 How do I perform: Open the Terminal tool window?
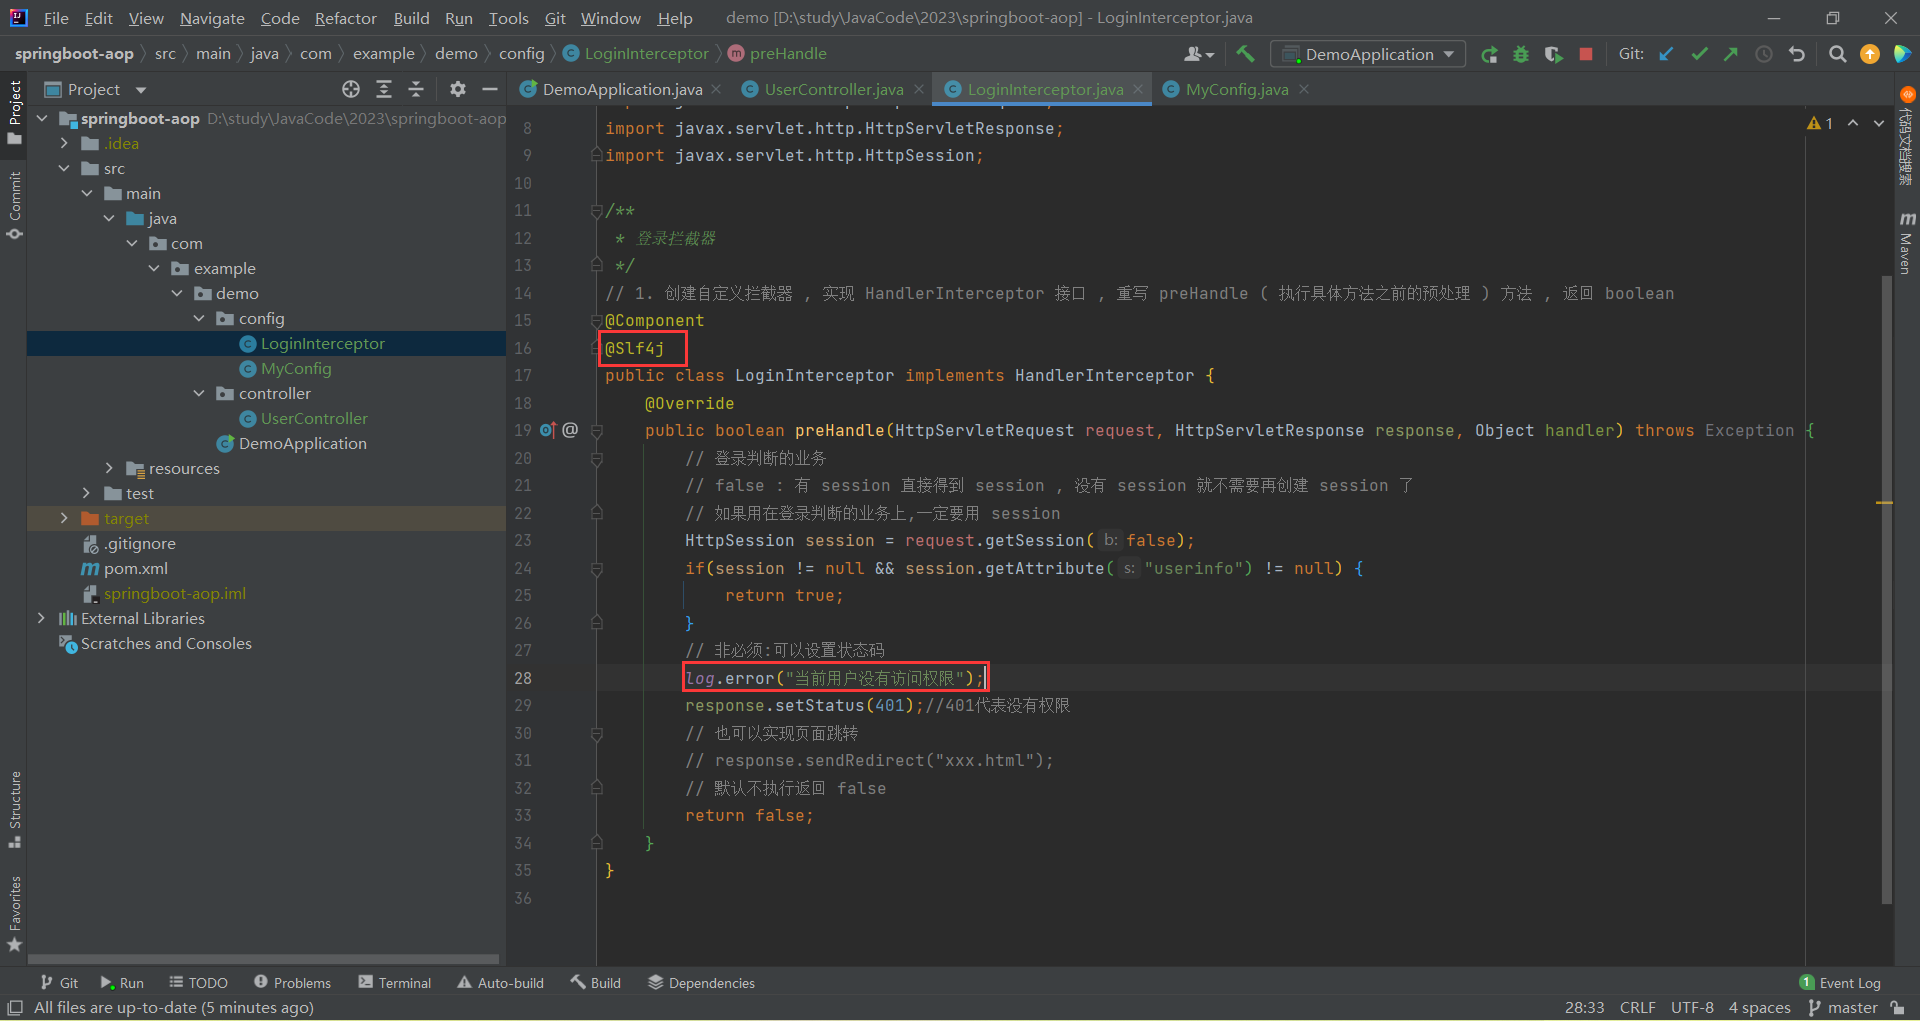pyautogui.click(x=394, y=983)
